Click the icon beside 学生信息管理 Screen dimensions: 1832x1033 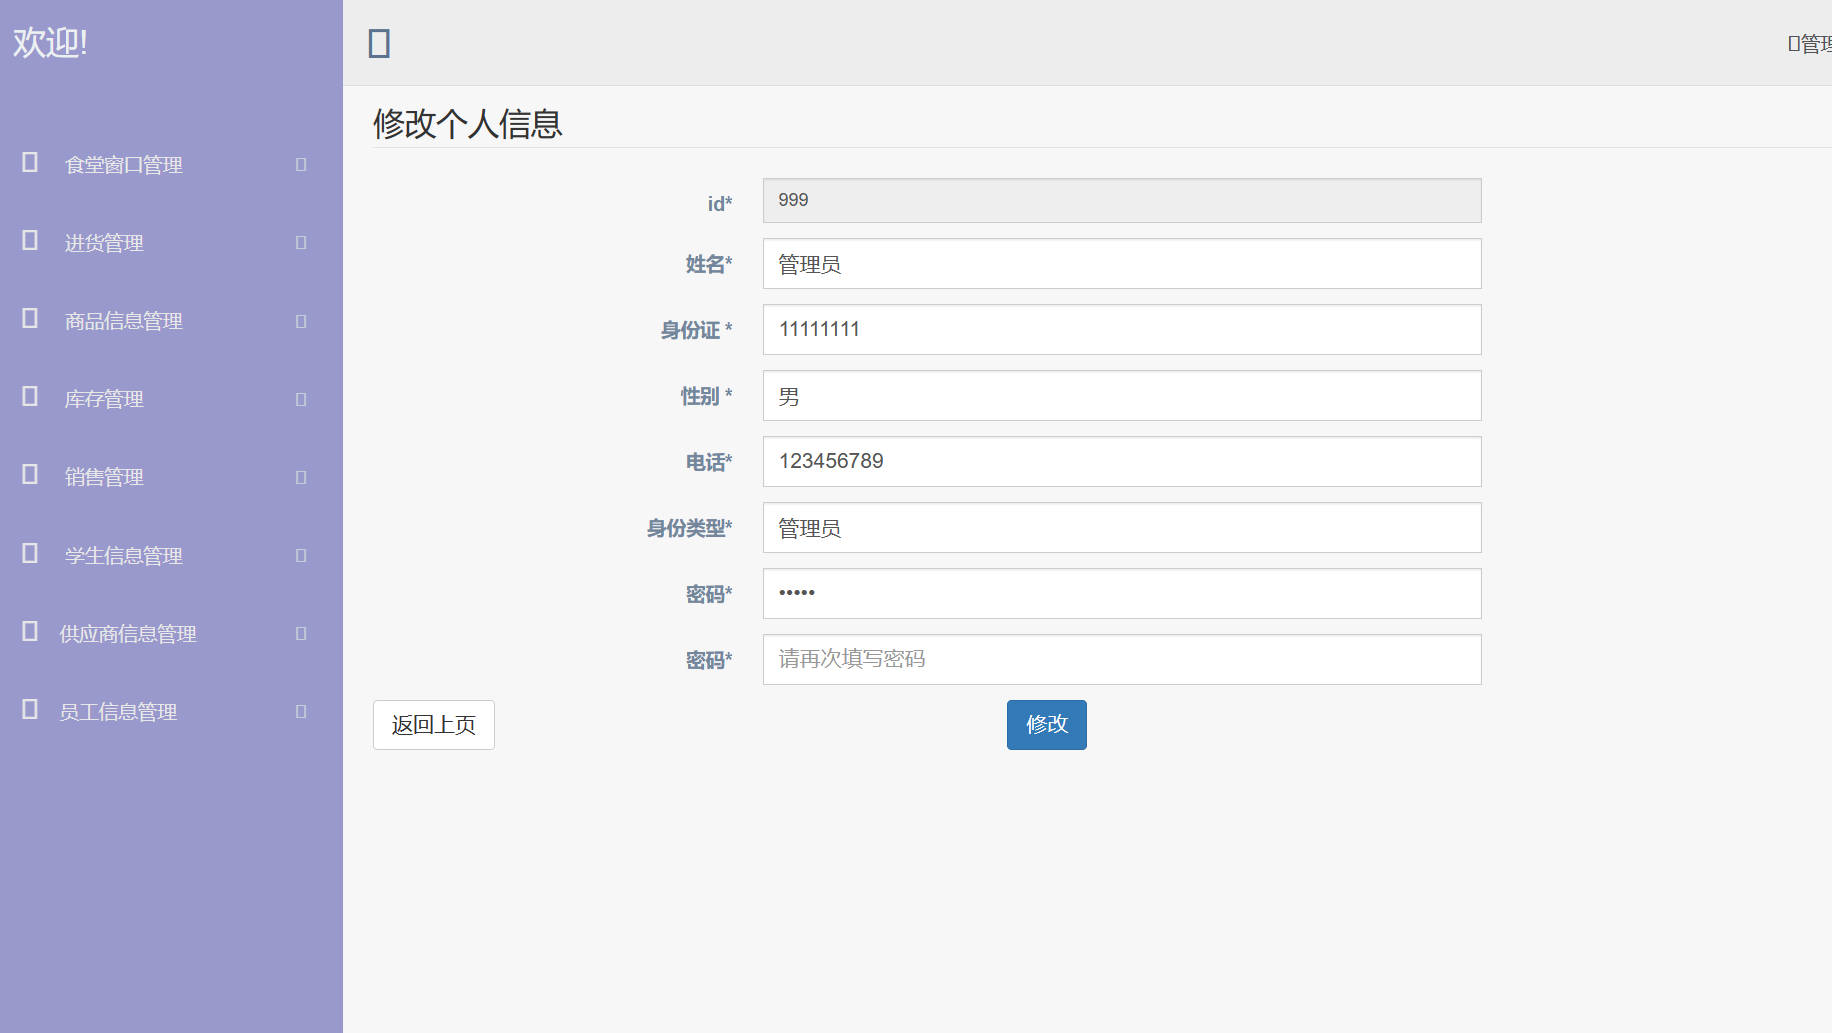30,554
